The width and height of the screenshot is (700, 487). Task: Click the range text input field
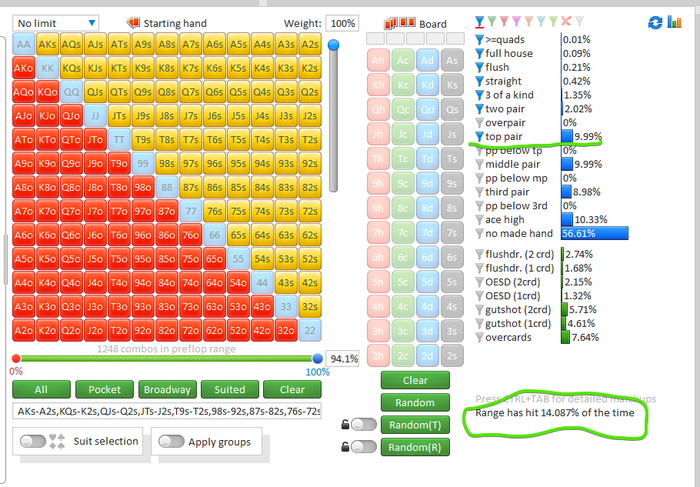click(167, 411)
